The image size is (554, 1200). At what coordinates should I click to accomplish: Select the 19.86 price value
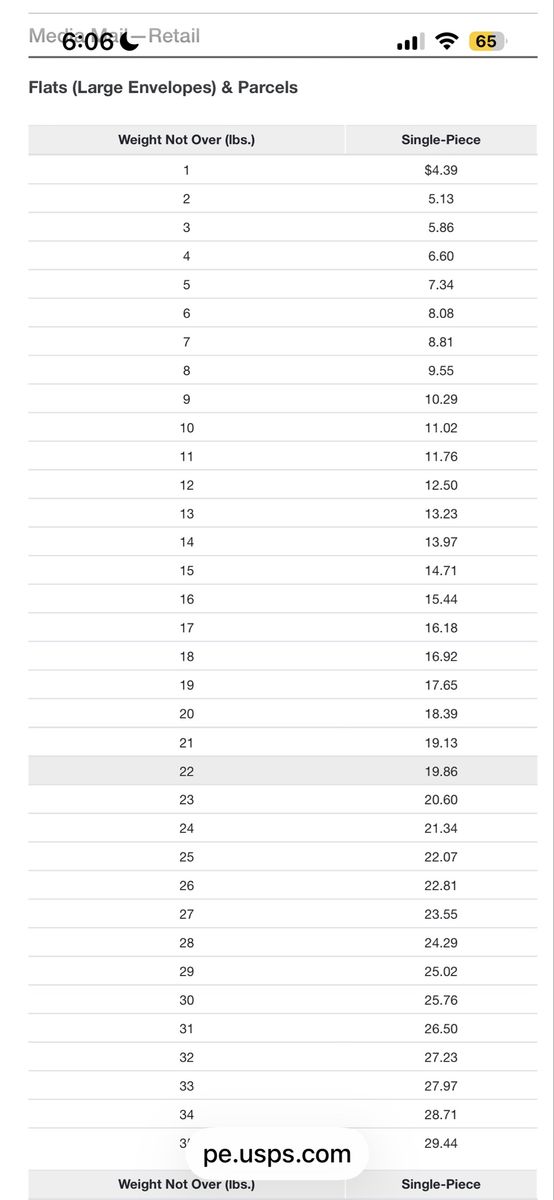pyautogui.click(x=441, y=771)
